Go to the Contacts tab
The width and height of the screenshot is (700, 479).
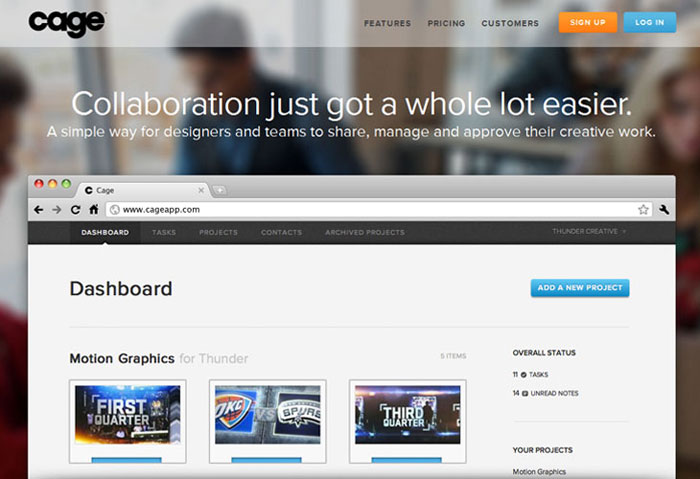[281, 233]
